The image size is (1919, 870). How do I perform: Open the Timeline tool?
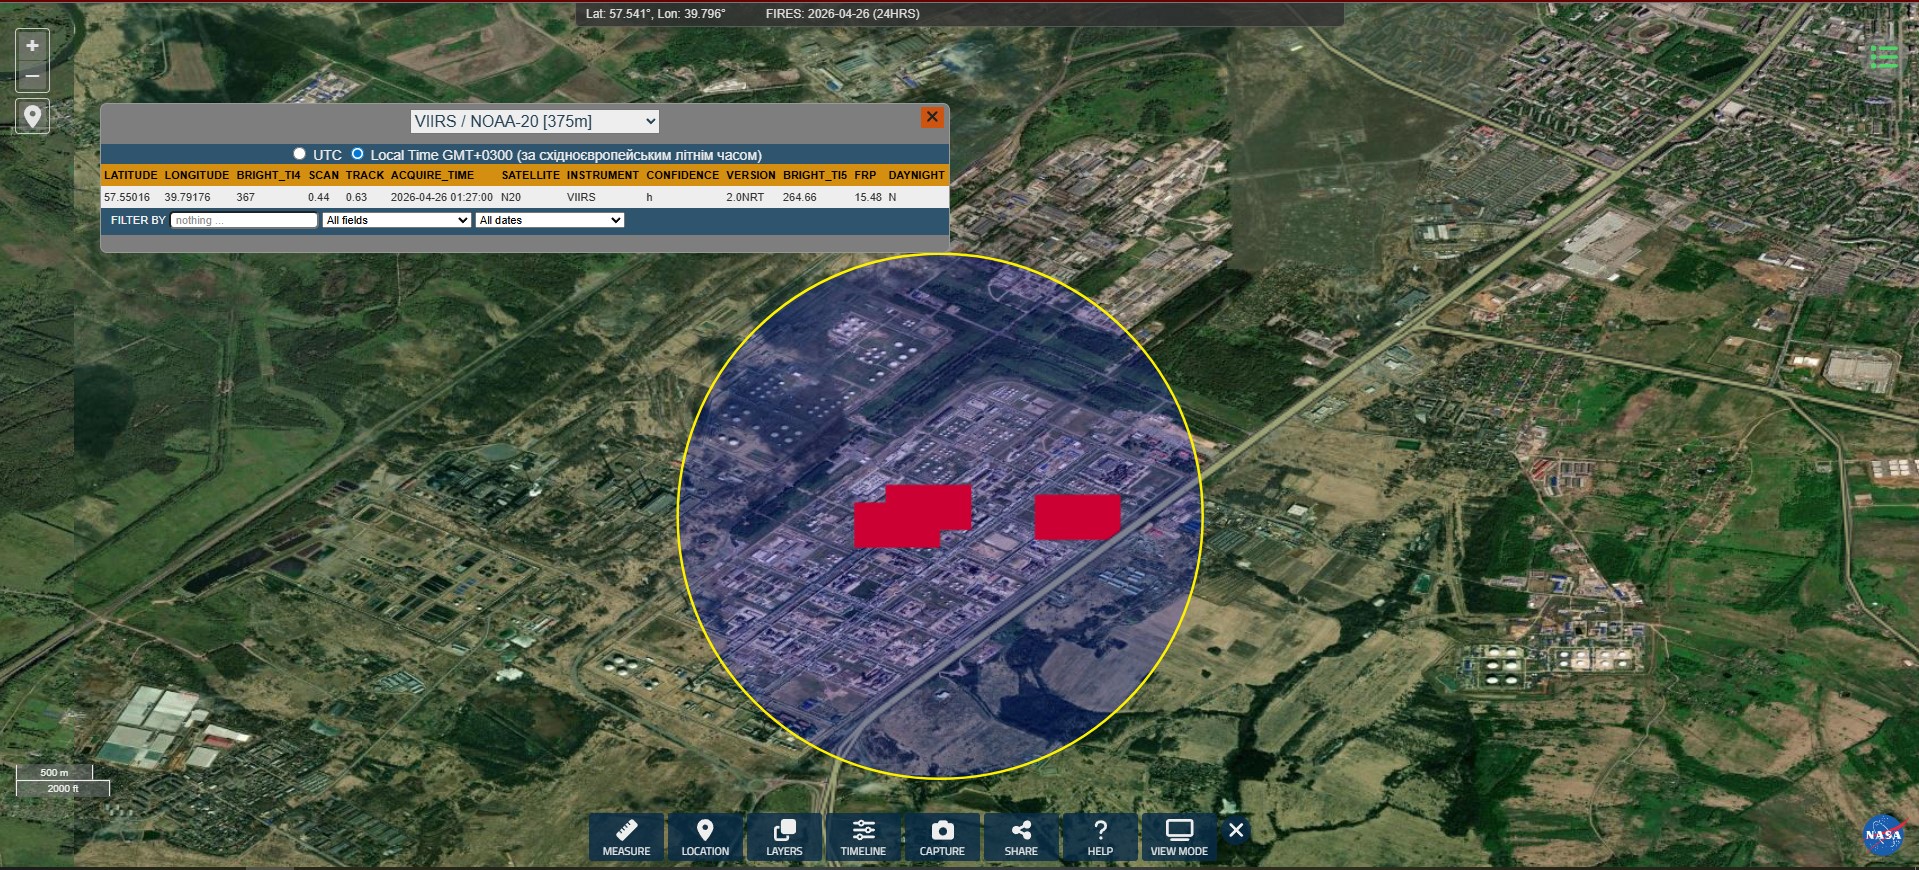tap(863, 837)
